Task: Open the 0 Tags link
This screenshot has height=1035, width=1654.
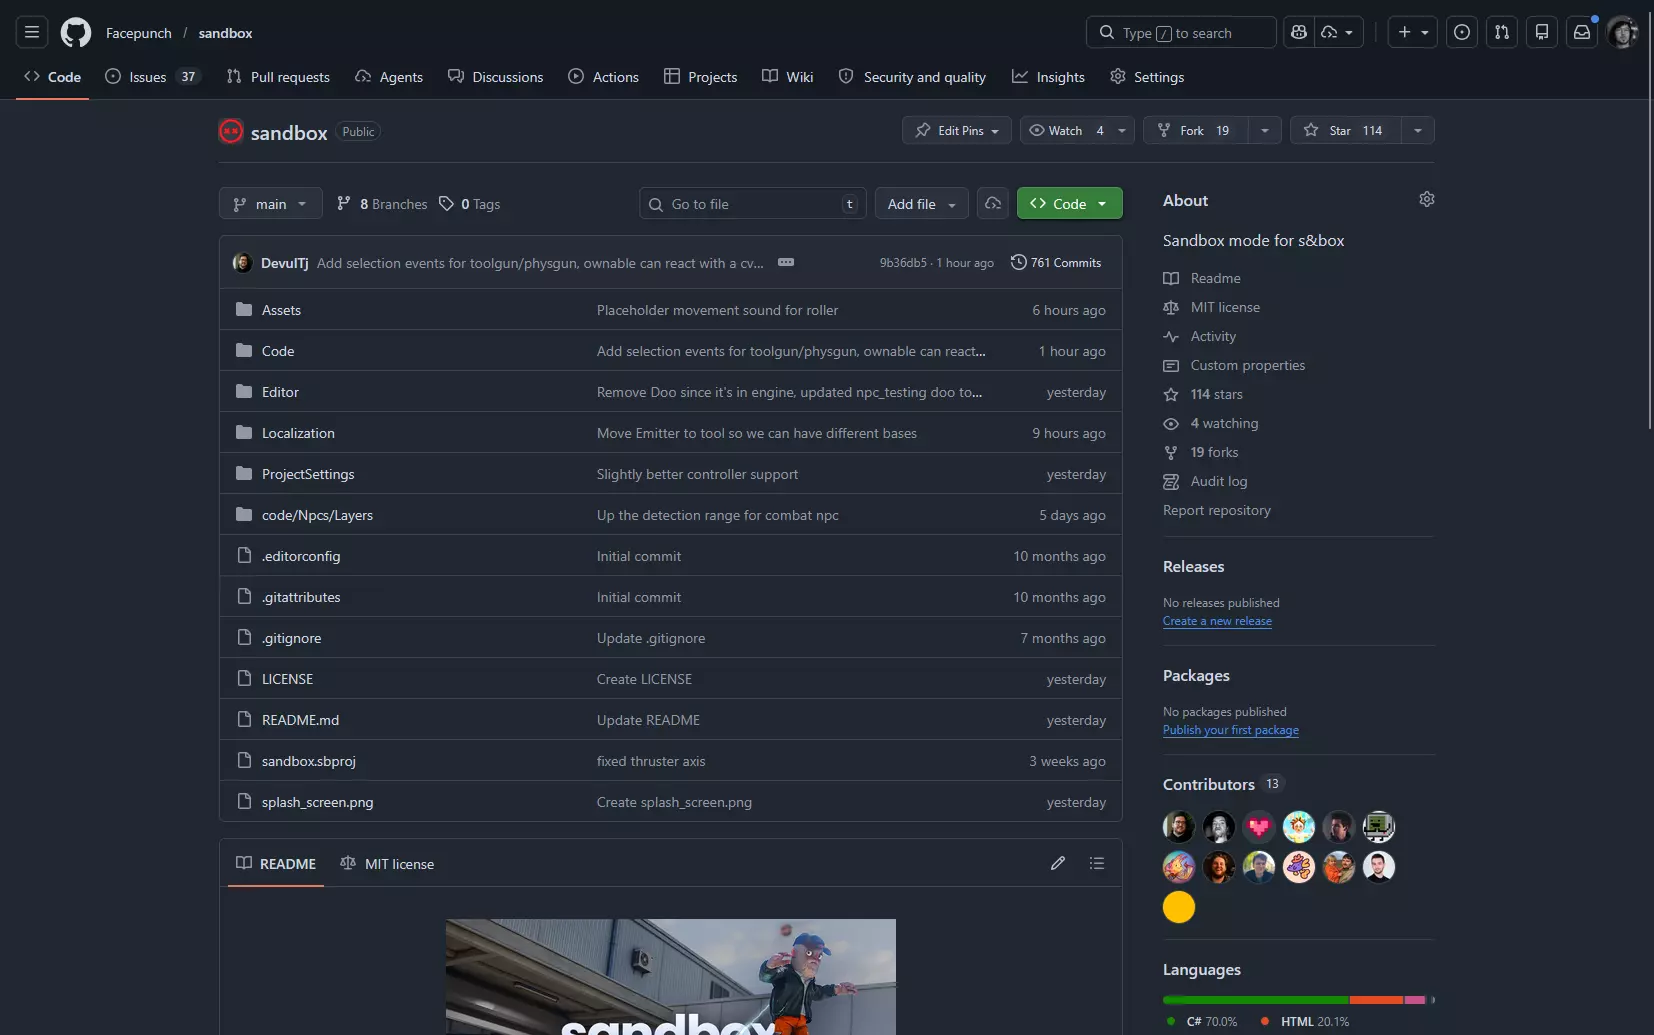Action: (470, 204)
